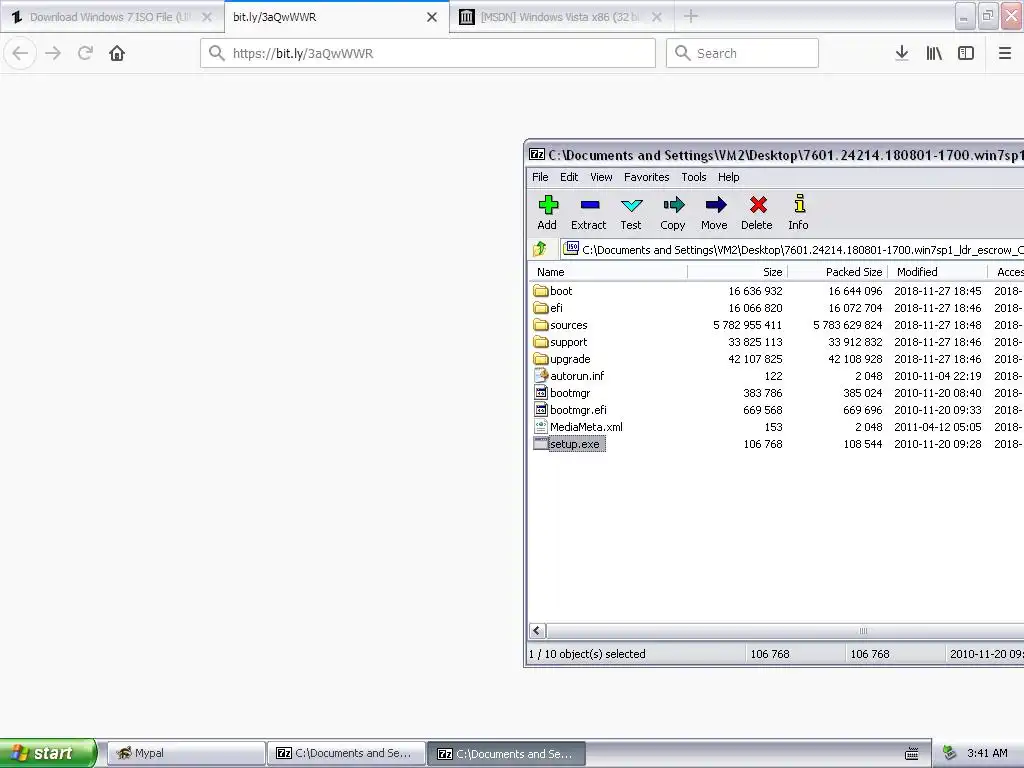Click the Extract toolbar icon
Image resolution: width=1024 pixels, height=768 pixels.
588,212
